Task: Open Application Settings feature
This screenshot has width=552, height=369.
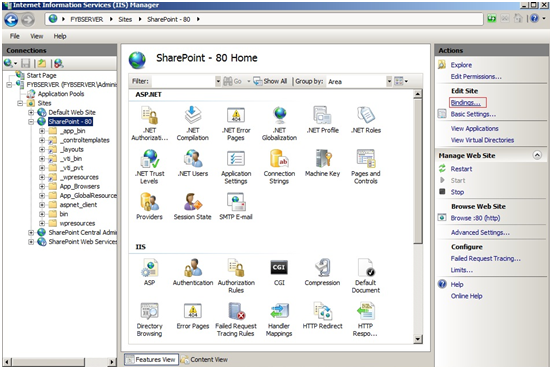Action: [x=236, y=167]
